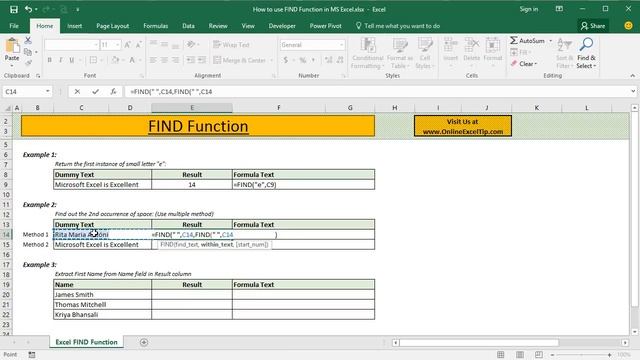640x360 pixels.
Task: Click the AutoSum sigma button
Action: pyautogui.click(x=527, y=40)
